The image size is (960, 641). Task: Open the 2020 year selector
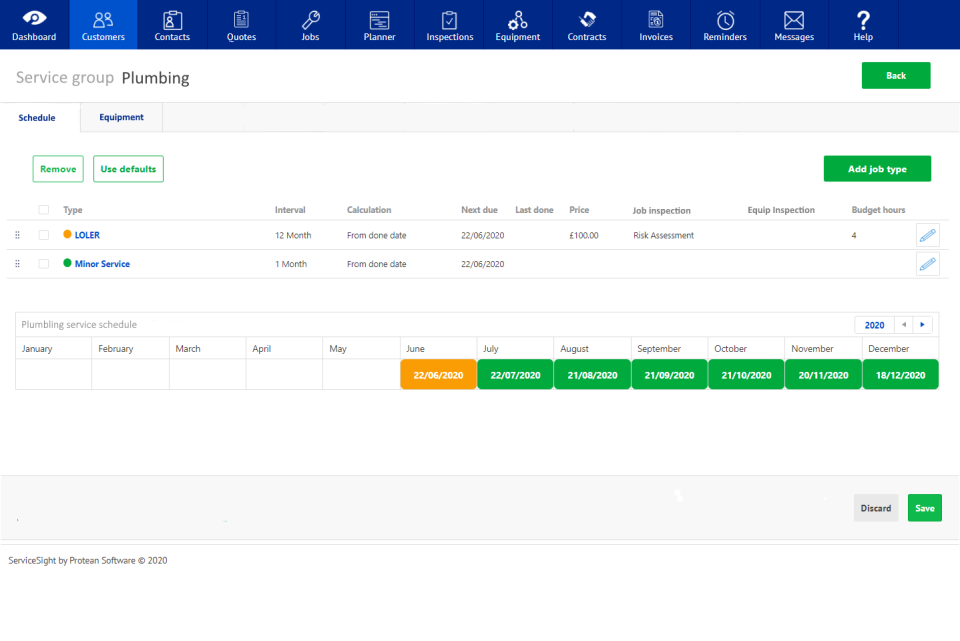click(874, 324)
